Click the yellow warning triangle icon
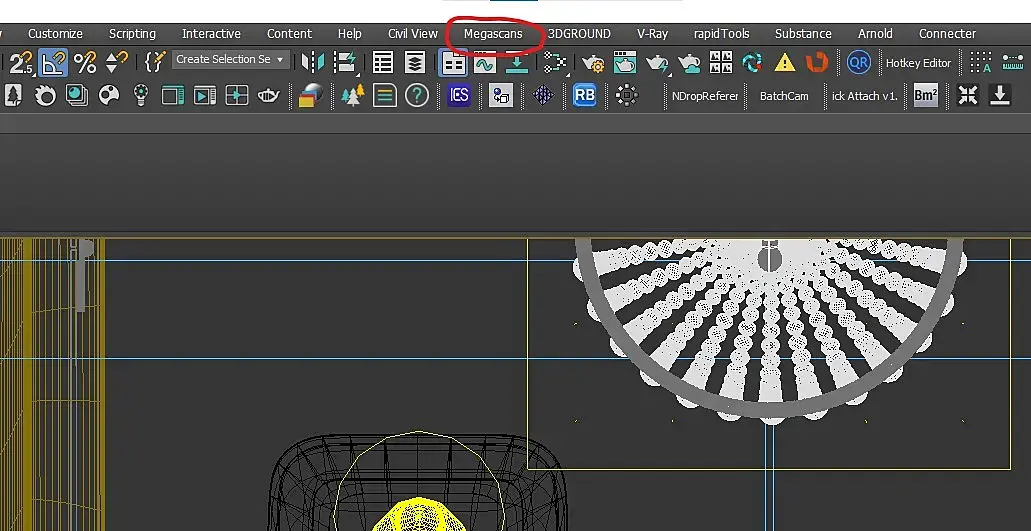Image resolution: width=1031 pixels, height=531 pixels. pyautogui.click(x=784, y=63)
